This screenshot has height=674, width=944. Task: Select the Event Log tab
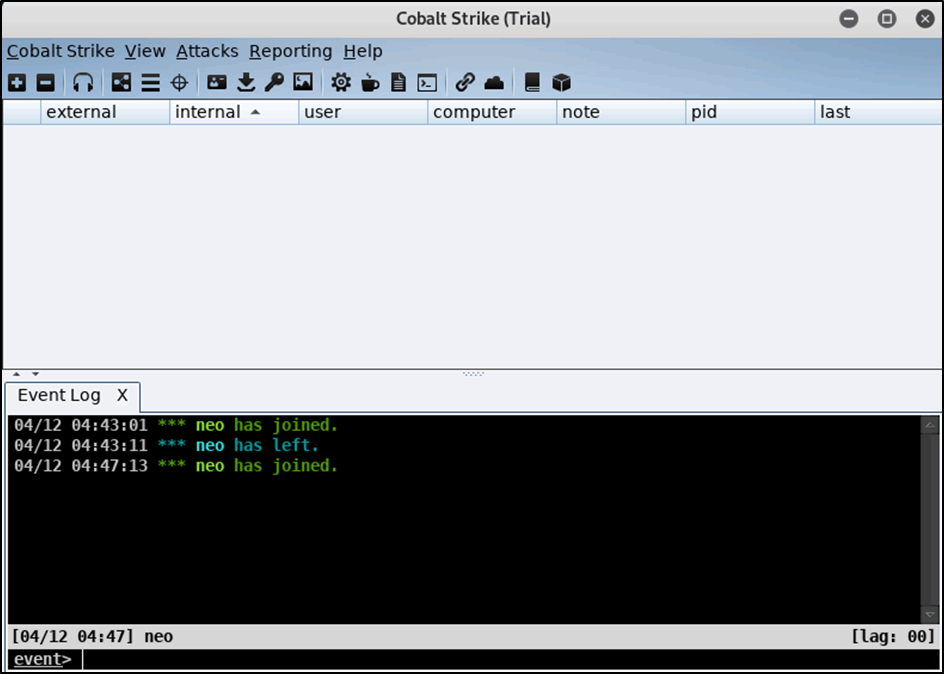(x=59, y=395)
